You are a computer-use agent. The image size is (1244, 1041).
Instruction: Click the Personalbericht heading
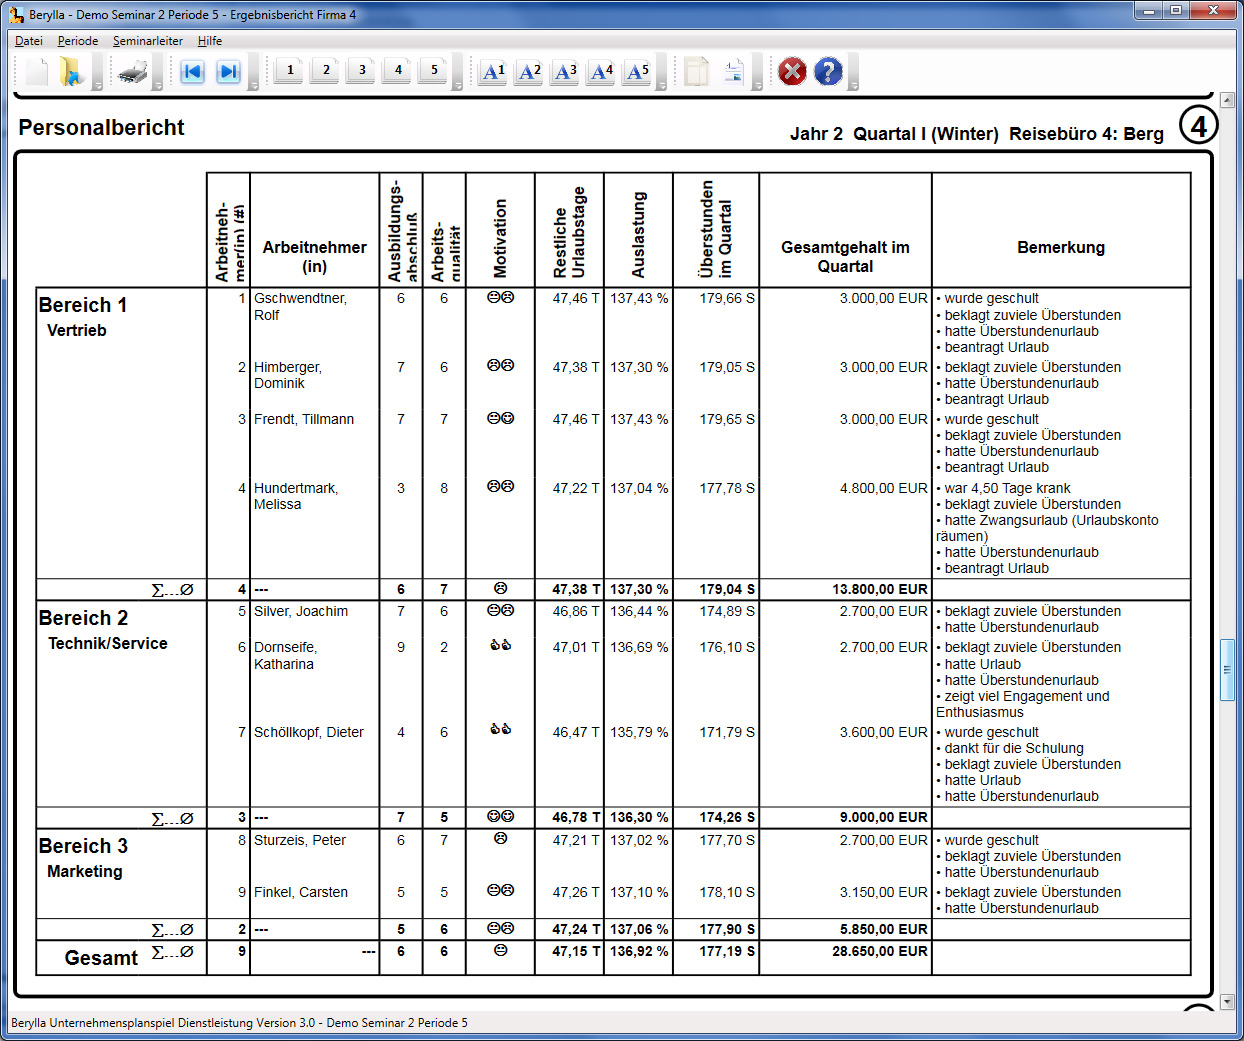[101, 128]
